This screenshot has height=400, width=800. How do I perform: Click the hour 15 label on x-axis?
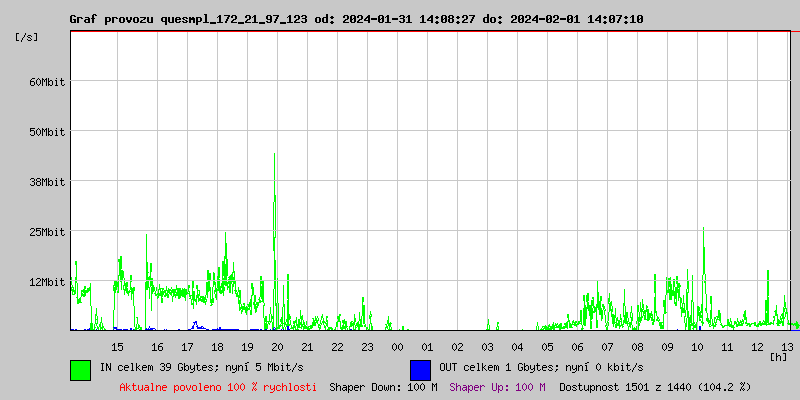(x=117, y=347)
